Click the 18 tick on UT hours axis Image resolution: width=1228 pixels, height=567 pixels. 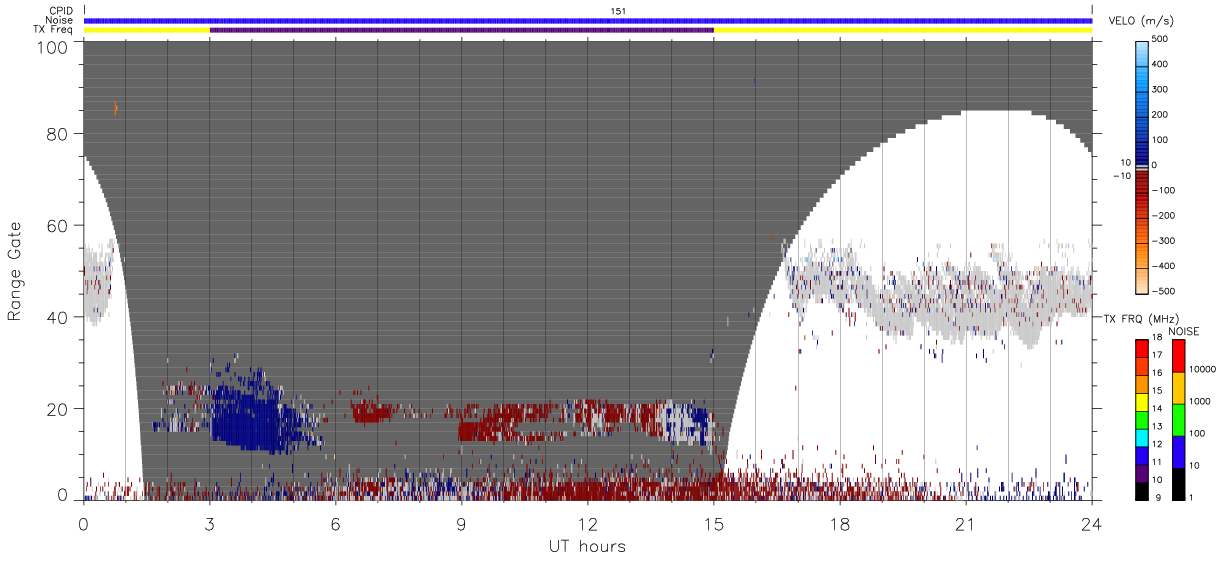839,523
